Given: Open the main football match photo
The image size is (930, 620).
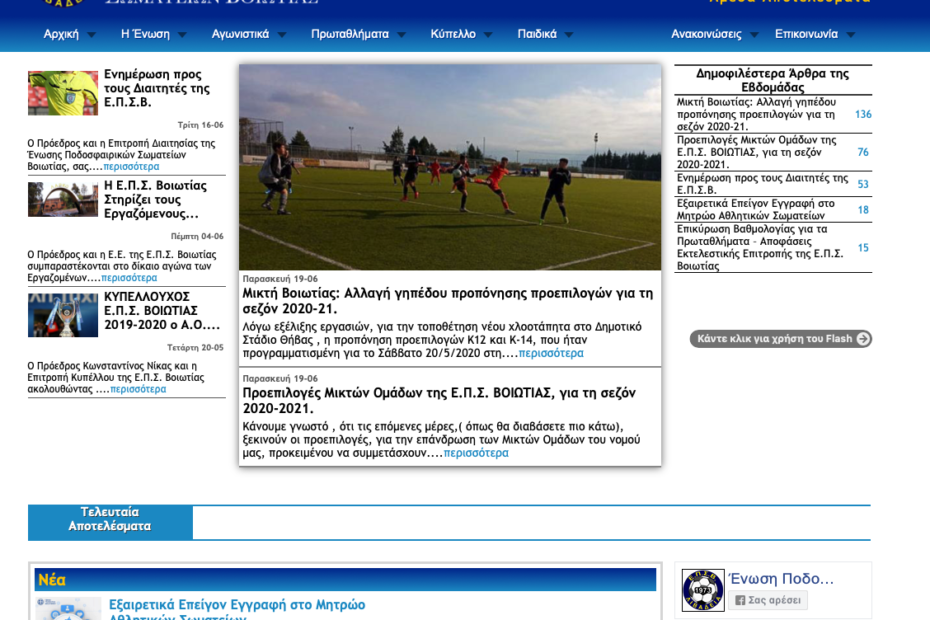Looking at the screenshot, I should 450,167.
